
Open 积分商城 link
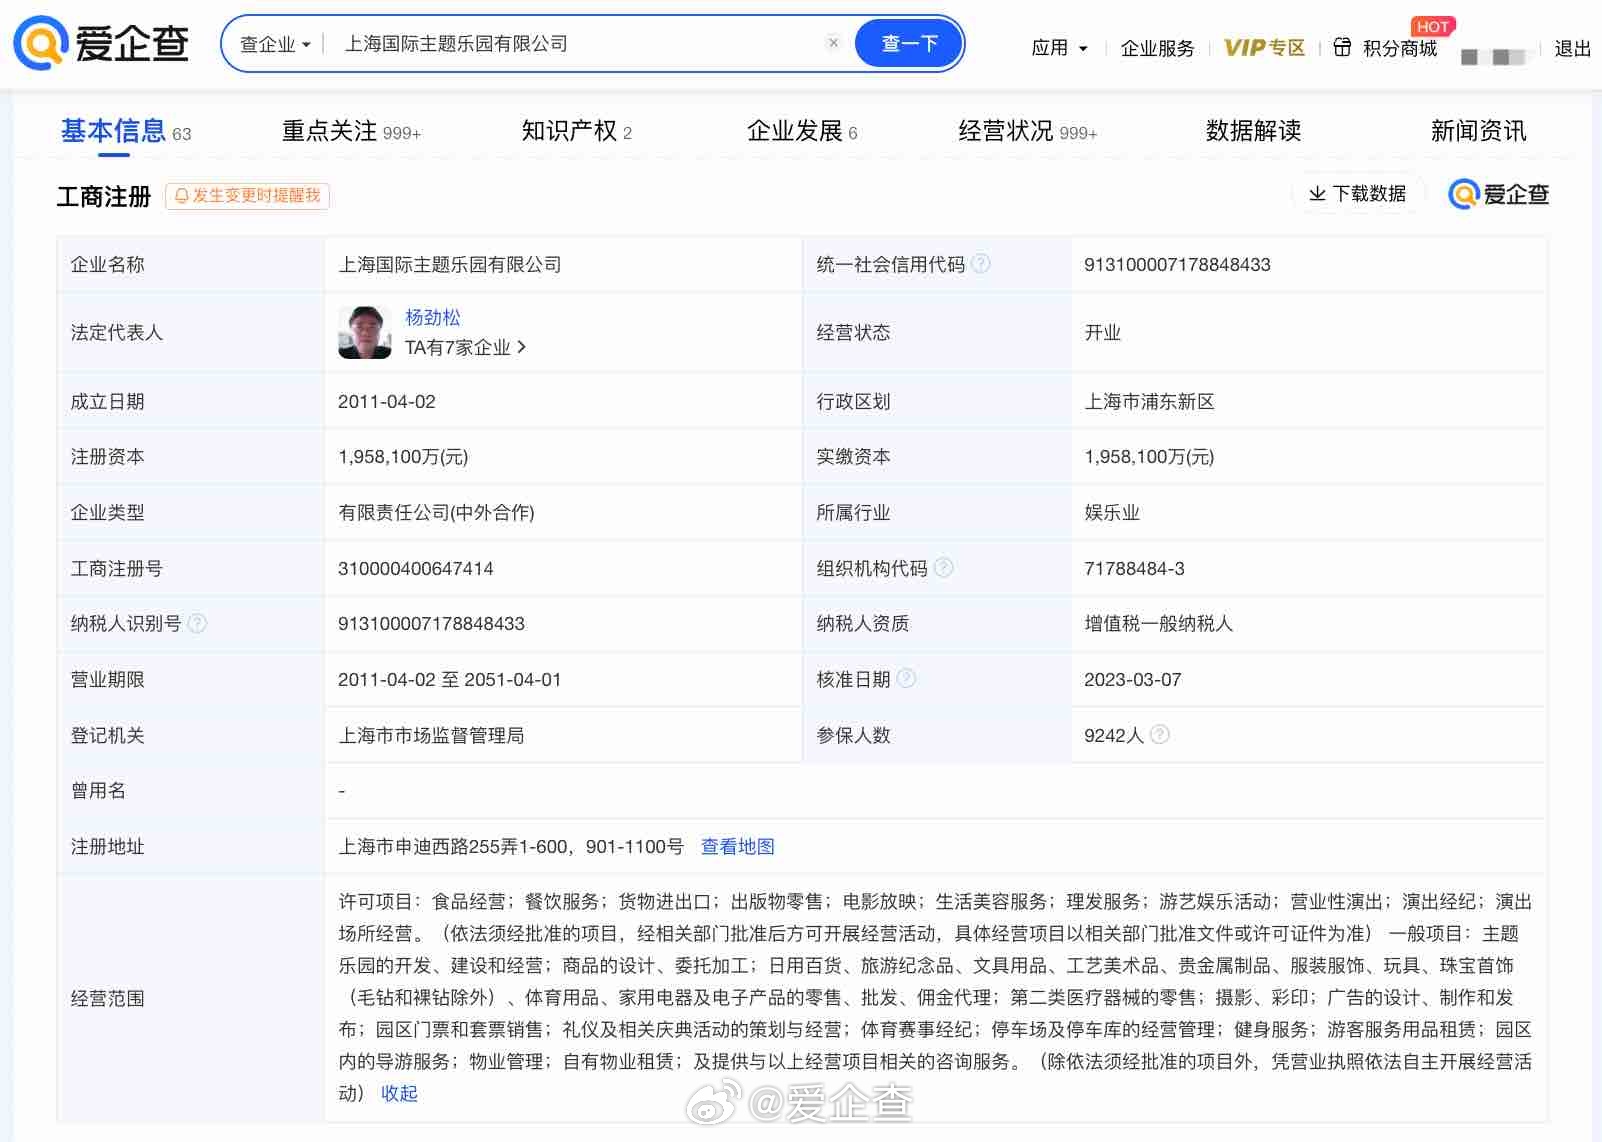click(1399, 48)
